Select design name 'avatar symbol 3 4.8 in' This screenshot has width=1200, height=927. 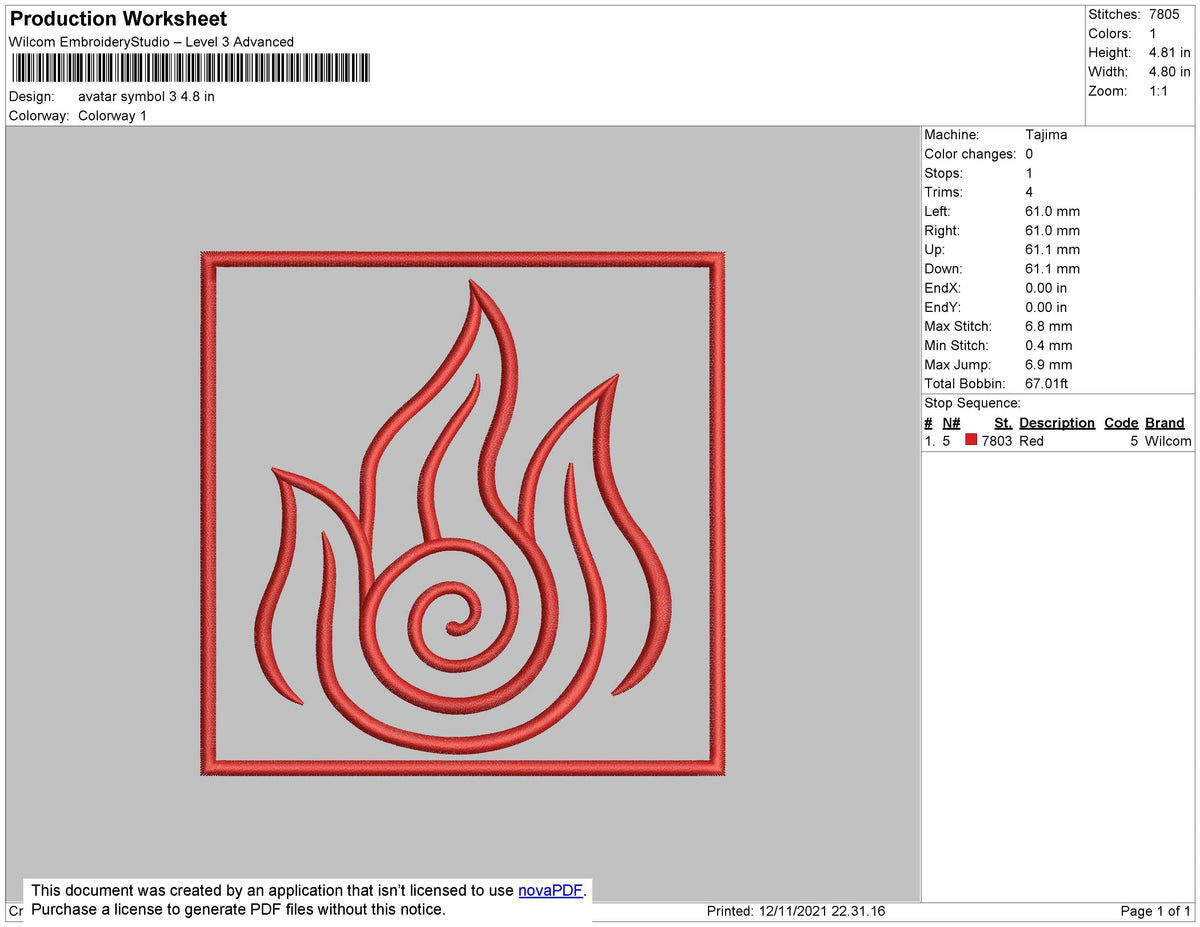146,97
